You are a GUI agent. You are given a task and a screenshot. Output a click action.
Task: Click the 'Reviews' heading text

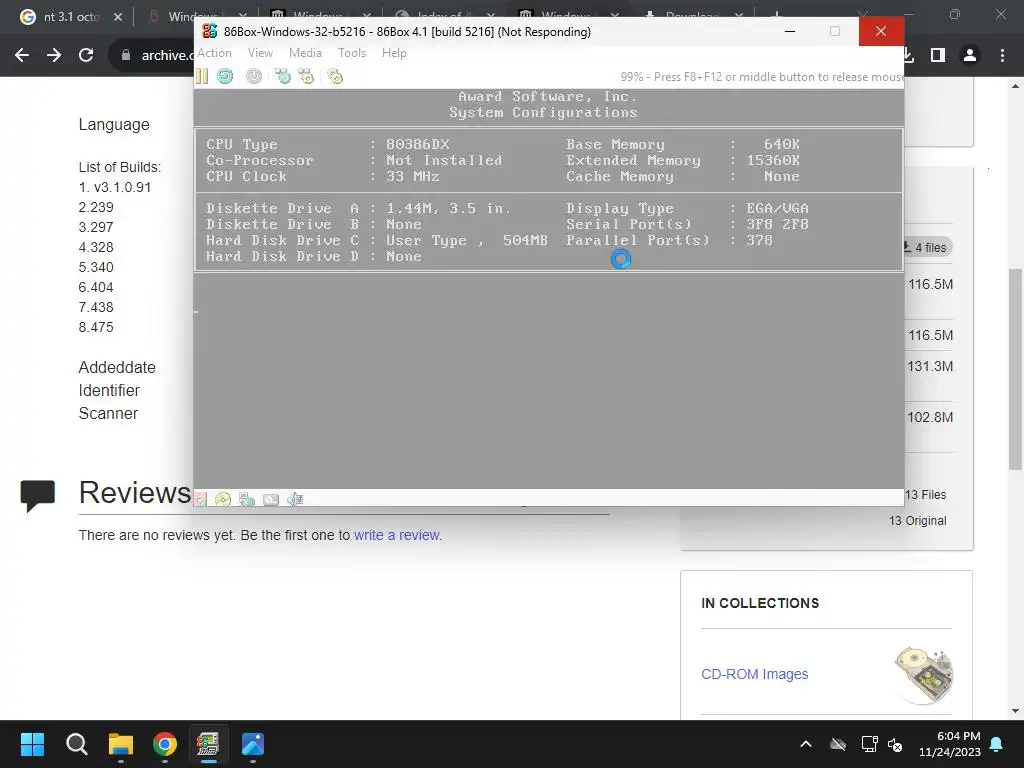coord(135,492)
